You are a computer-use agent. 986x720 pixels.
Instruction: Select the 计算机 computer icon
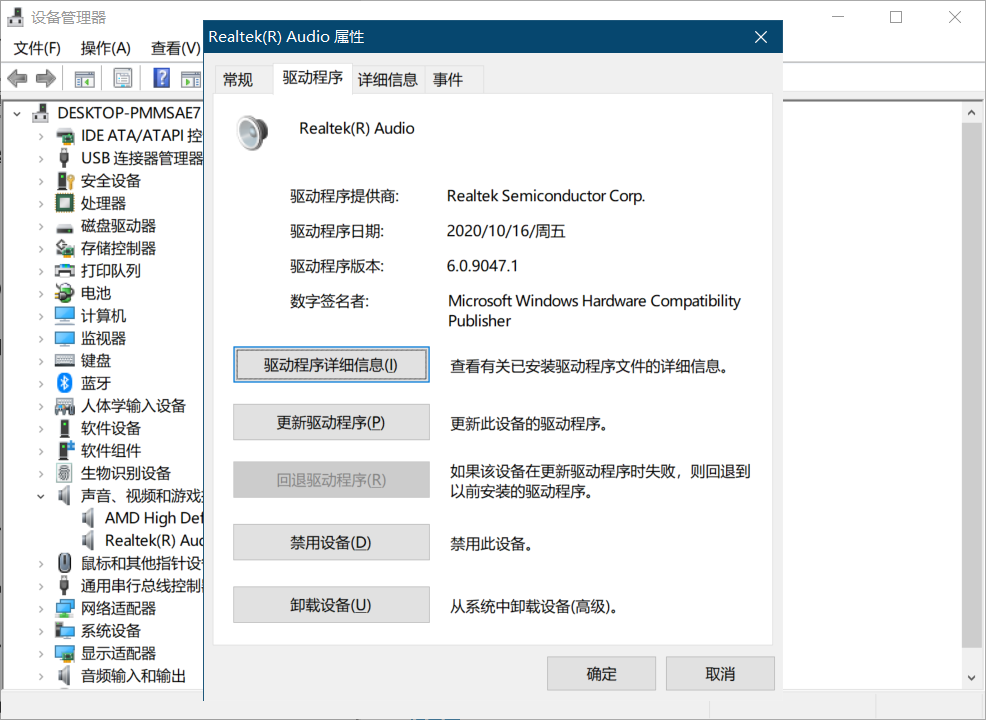pos(65,316)
